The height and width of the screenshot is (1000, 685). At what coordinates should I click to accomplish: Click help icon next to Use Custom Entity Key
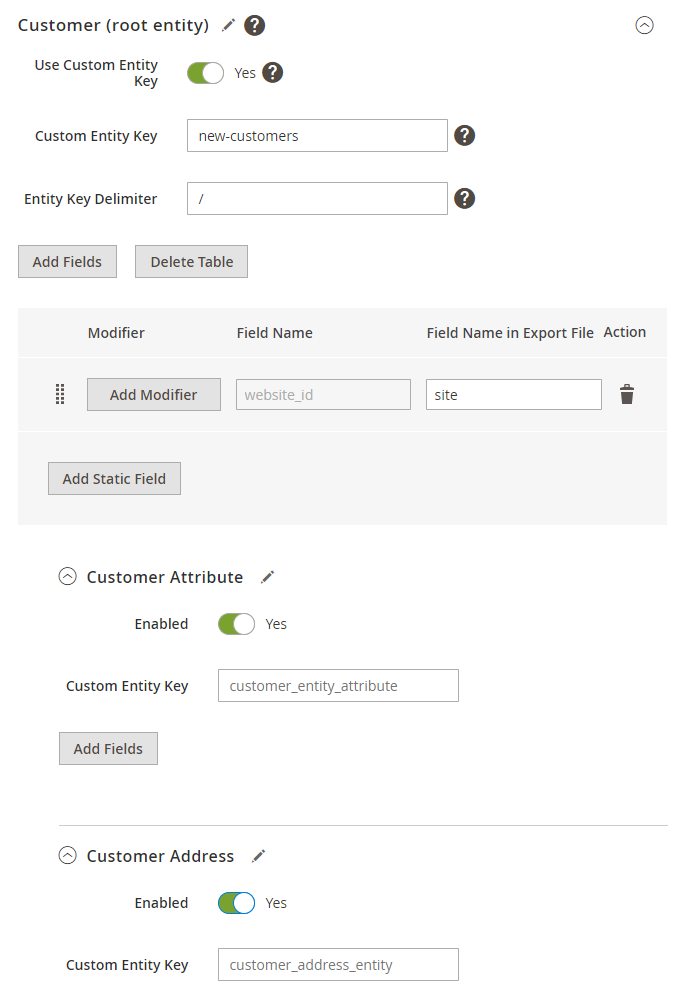click(x=273, y=73)
